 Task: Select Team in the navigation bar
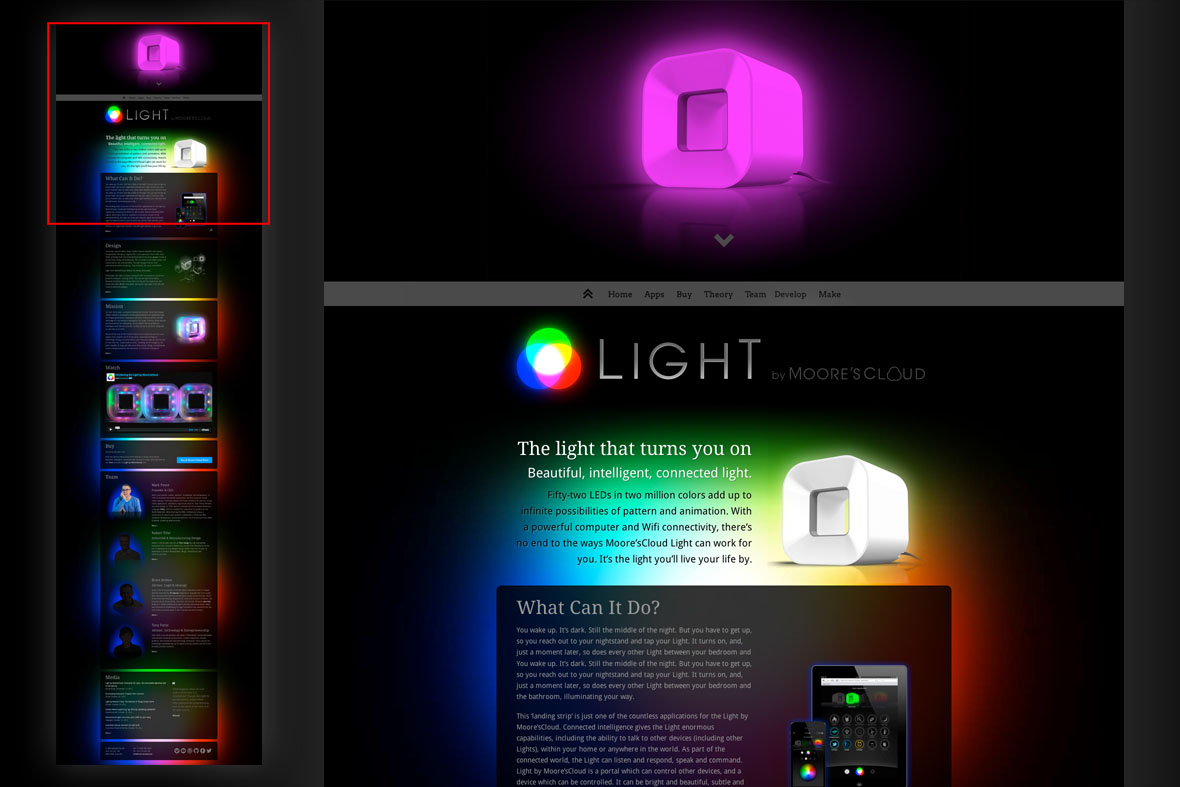(x=755, y=294)
